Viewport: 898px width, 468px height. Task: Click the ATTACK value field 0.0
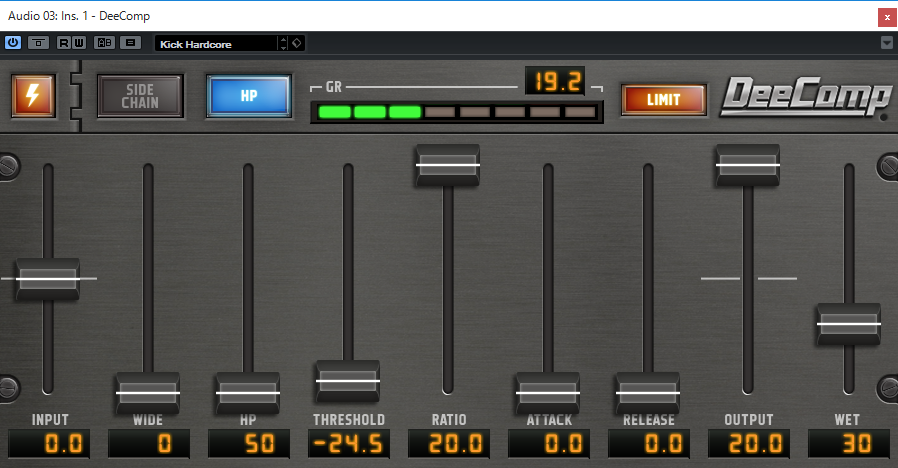tap(549, 444)
